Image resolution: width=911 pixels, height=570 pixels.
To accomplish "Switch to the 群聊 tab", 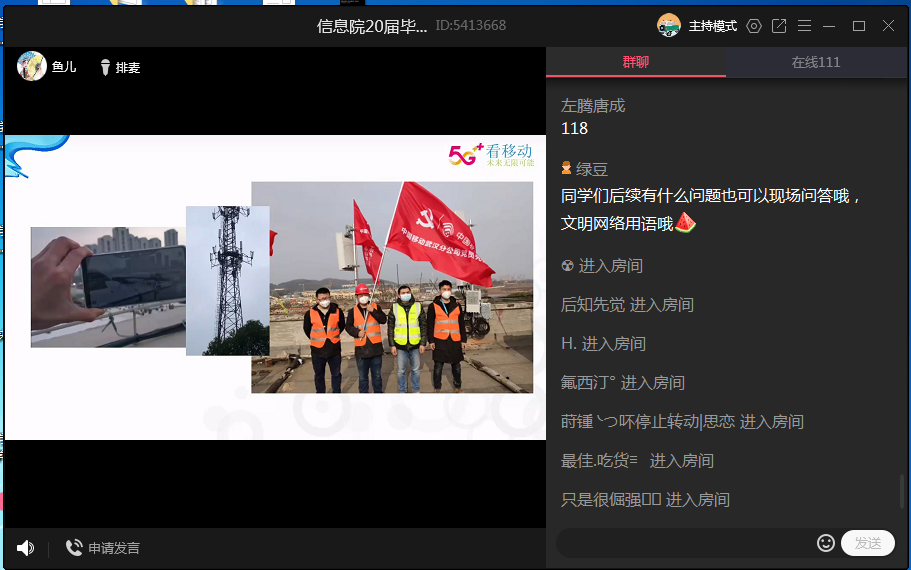I will (x=635, y=62).
